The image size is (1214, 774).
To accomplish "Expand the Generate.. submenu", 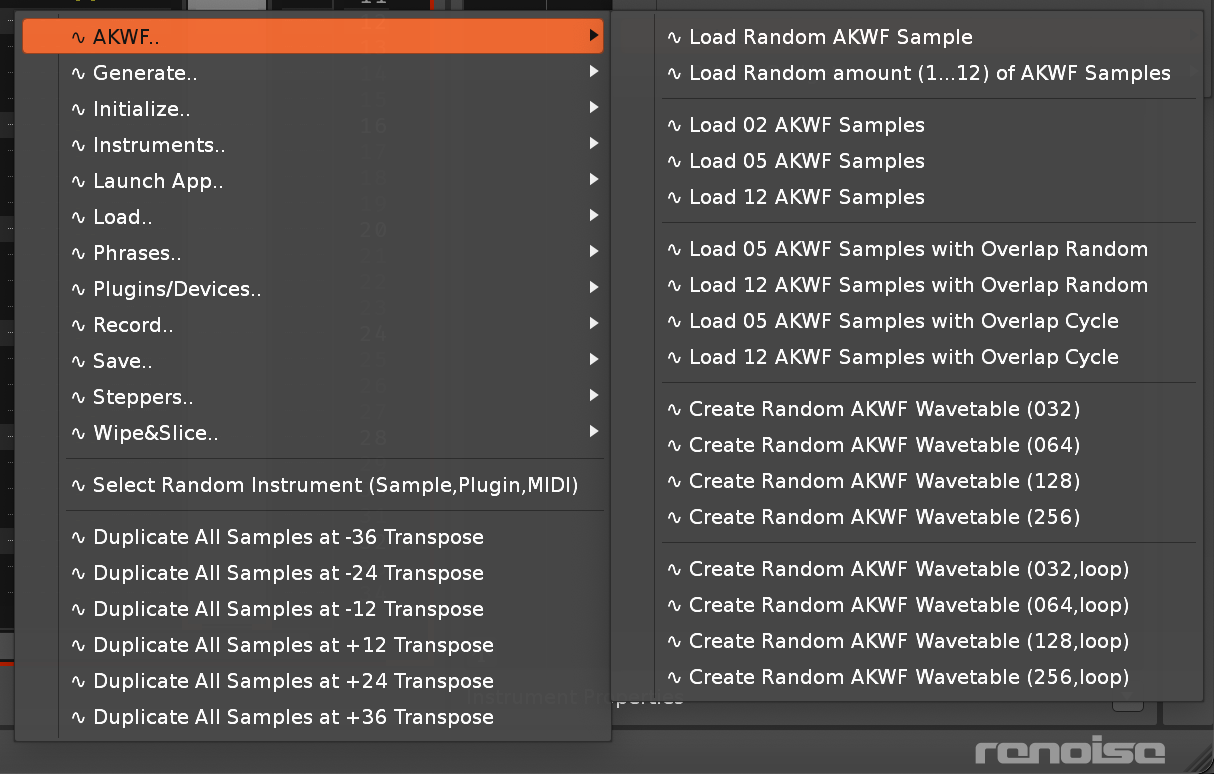I will coord(312,73).
